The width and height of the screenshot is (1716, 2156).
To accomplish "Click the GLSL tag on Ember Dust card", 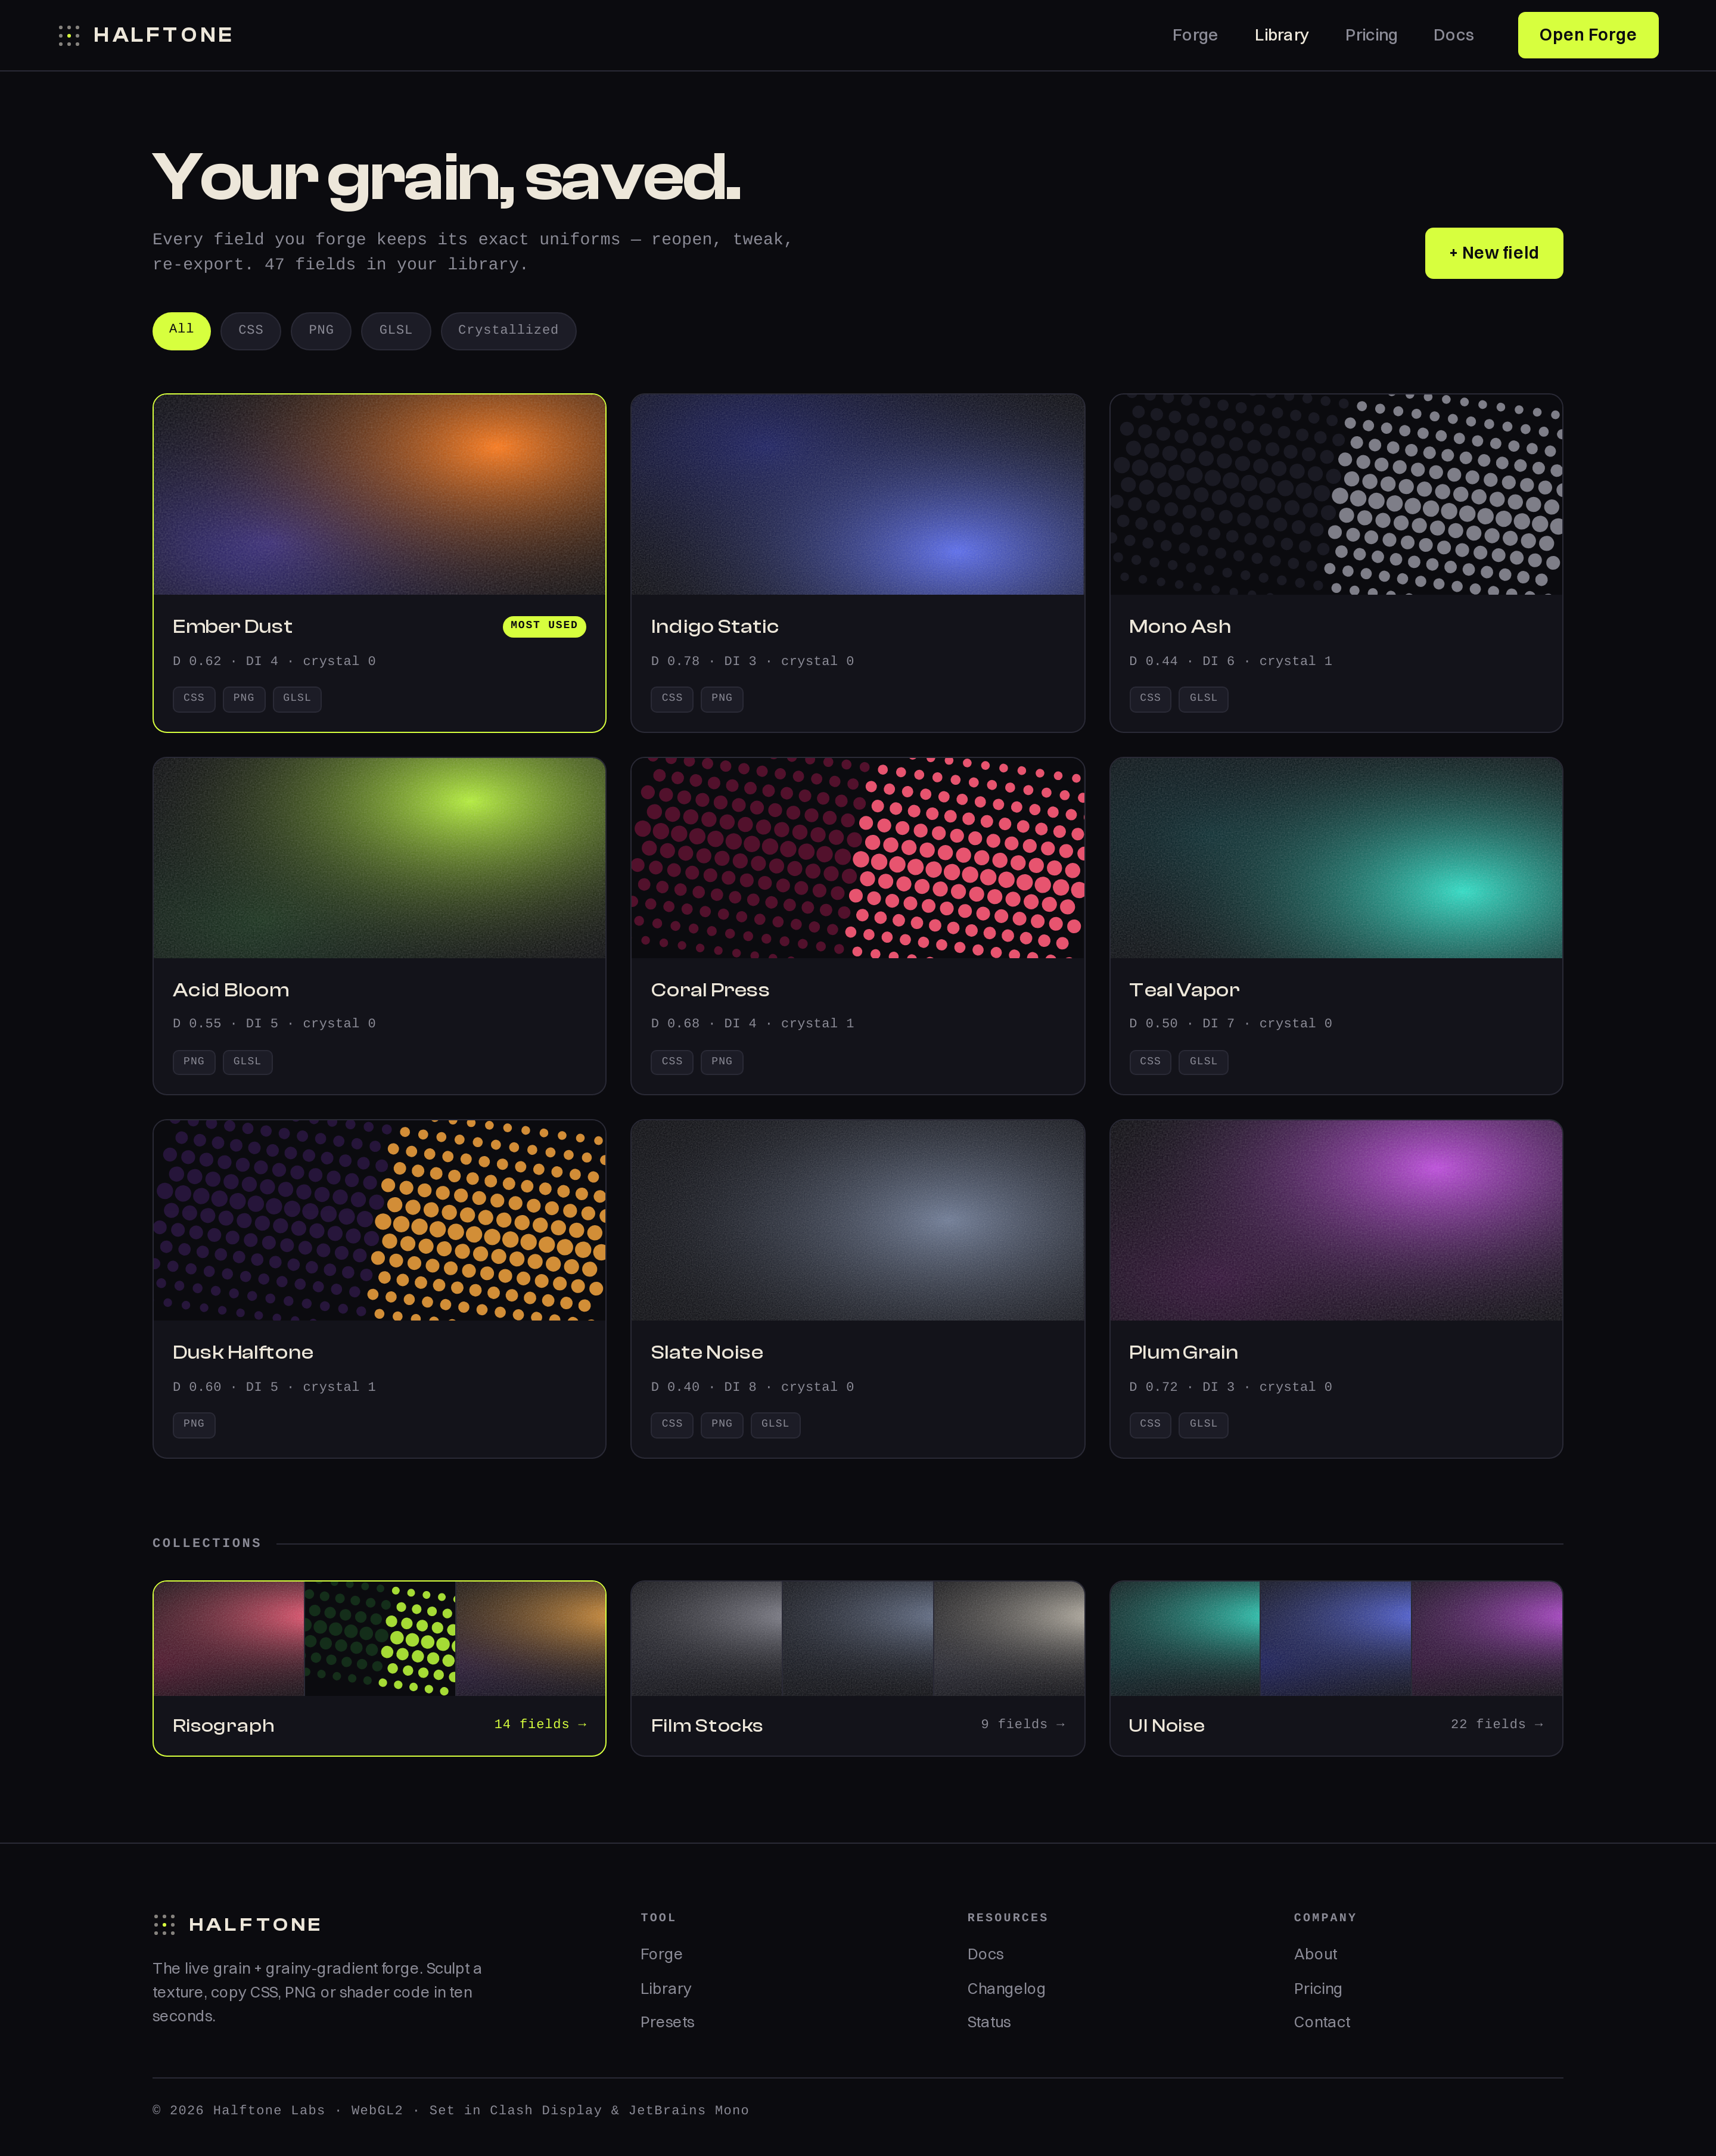I will [297, 698].
